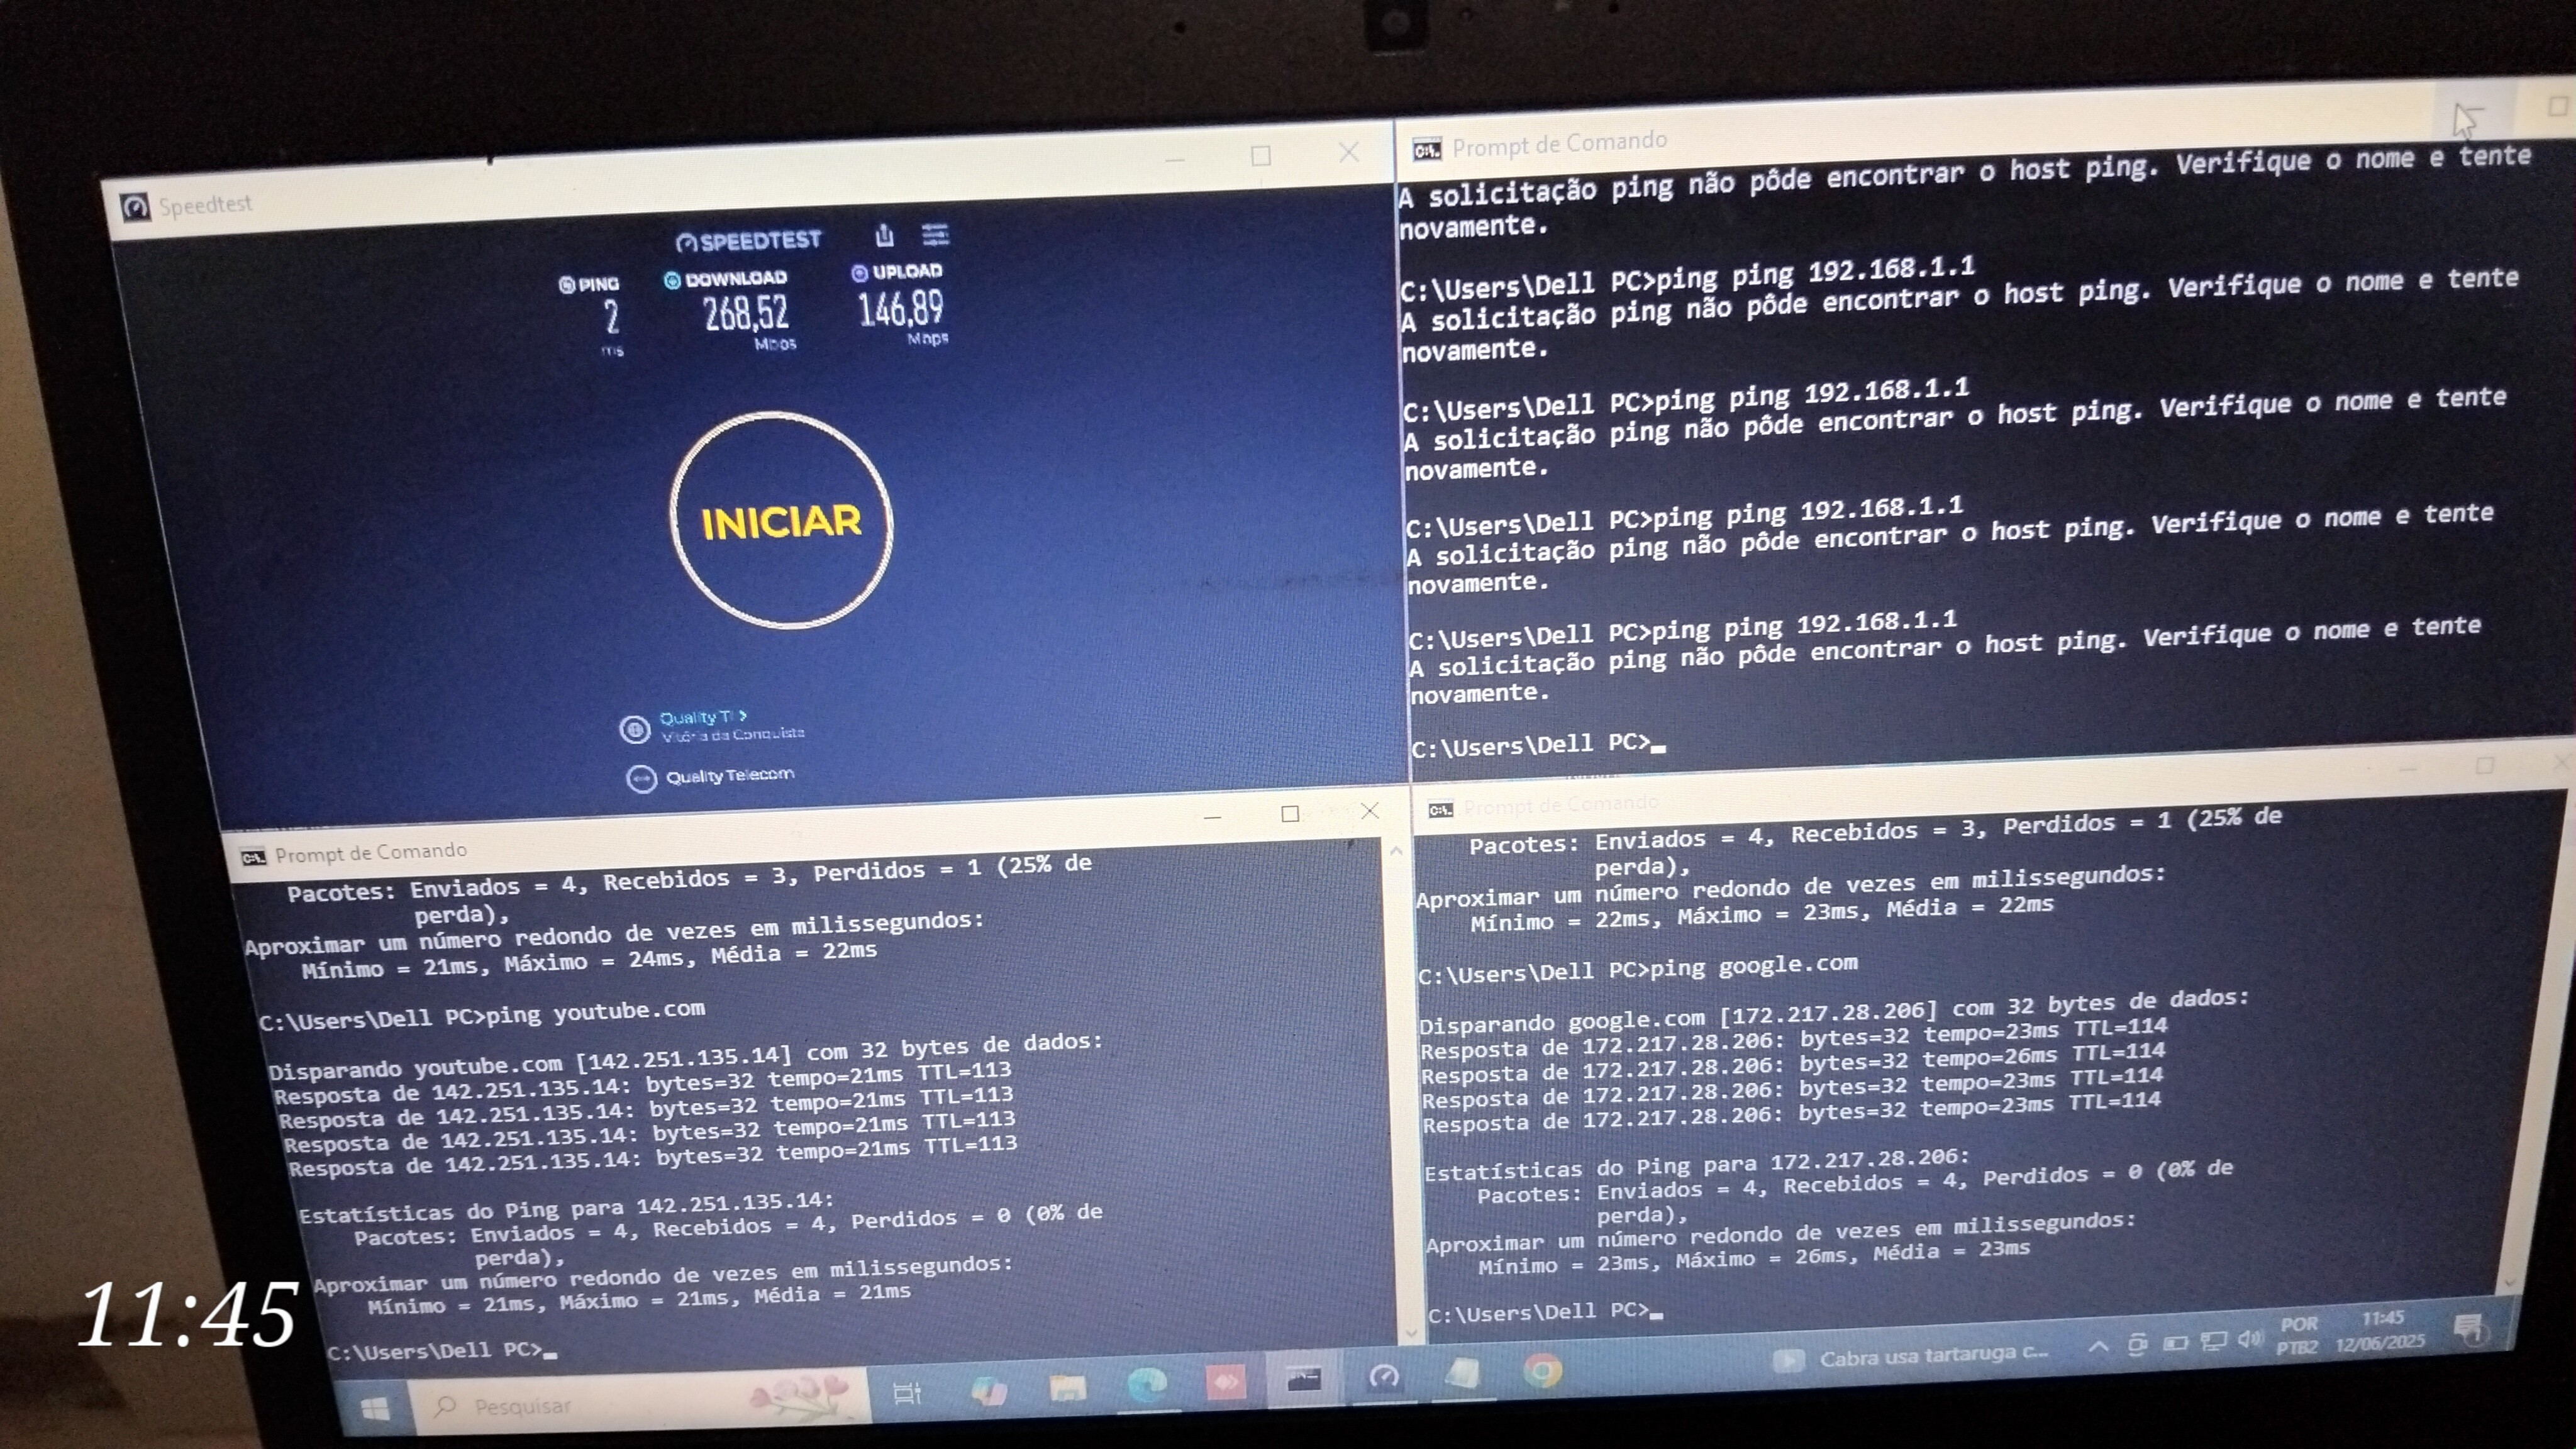Open the notification center icon
2576x1449 pixels.
coord(2468,1328)
